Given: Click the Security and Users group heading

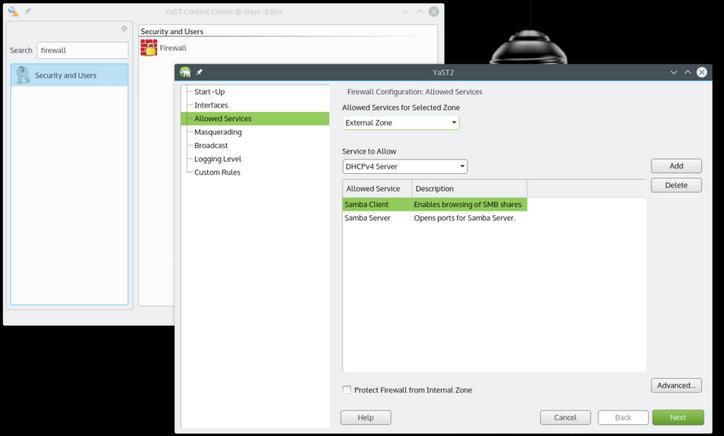Looking at the screenshot, I should [172, 31].
